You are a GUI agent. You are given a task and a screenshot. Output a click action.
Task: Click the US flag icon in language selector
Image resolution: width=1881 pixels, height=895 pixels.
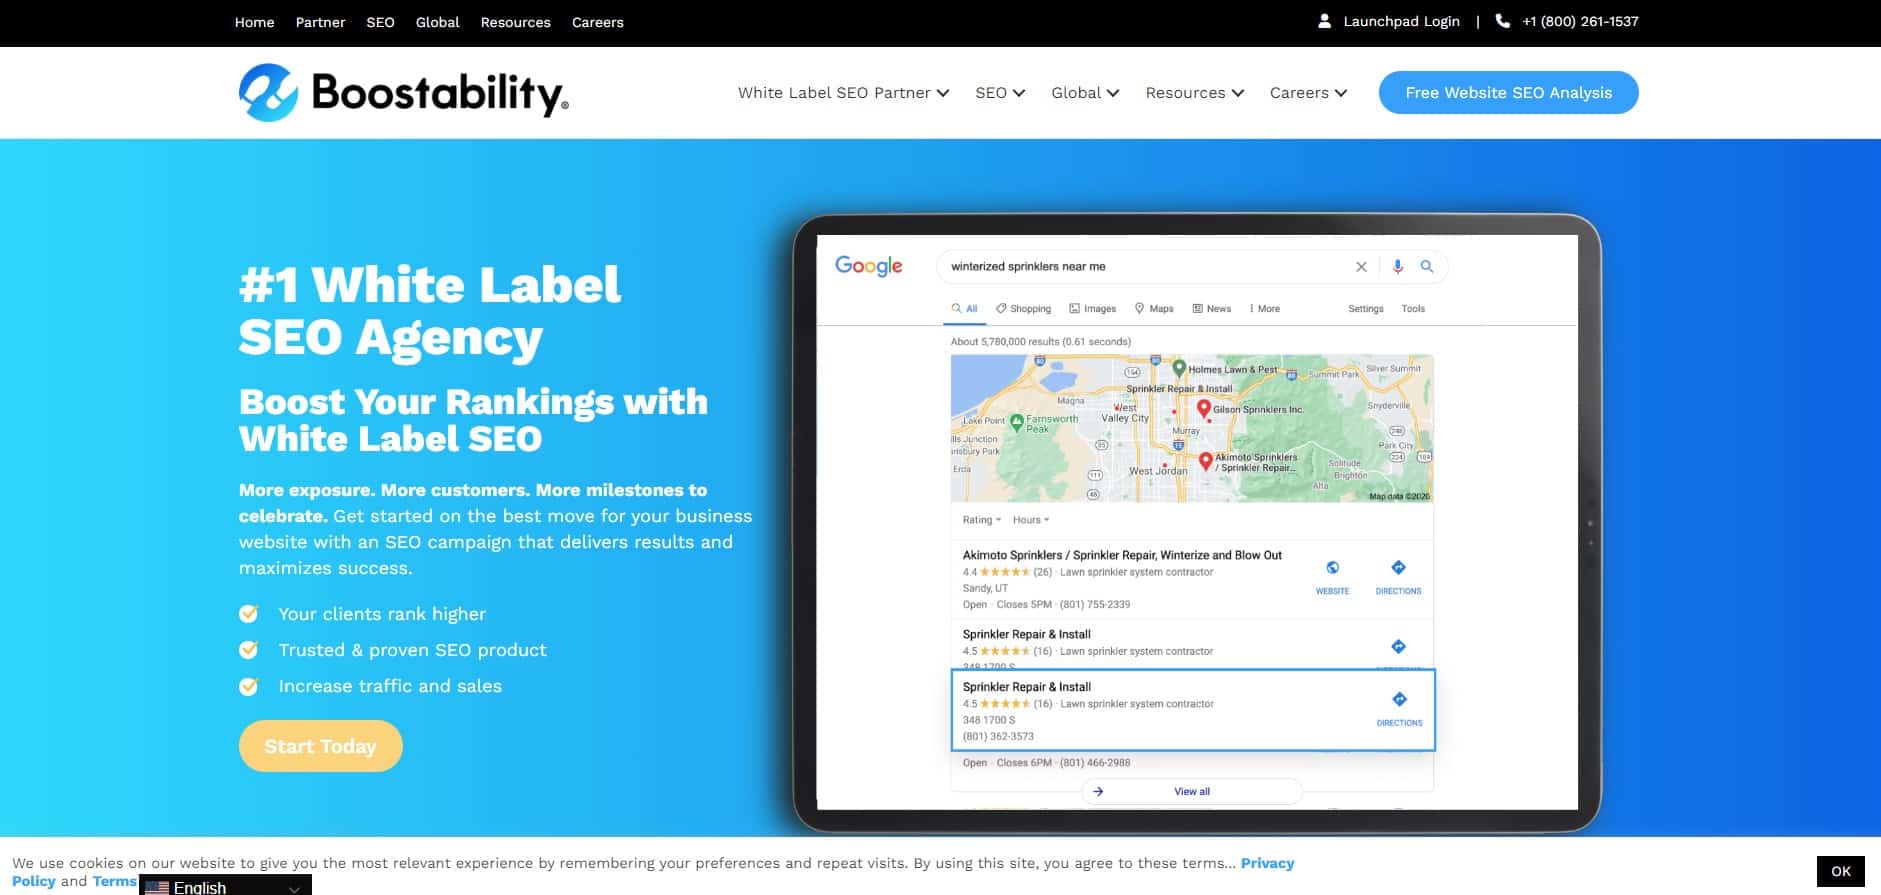click(157, 887)
